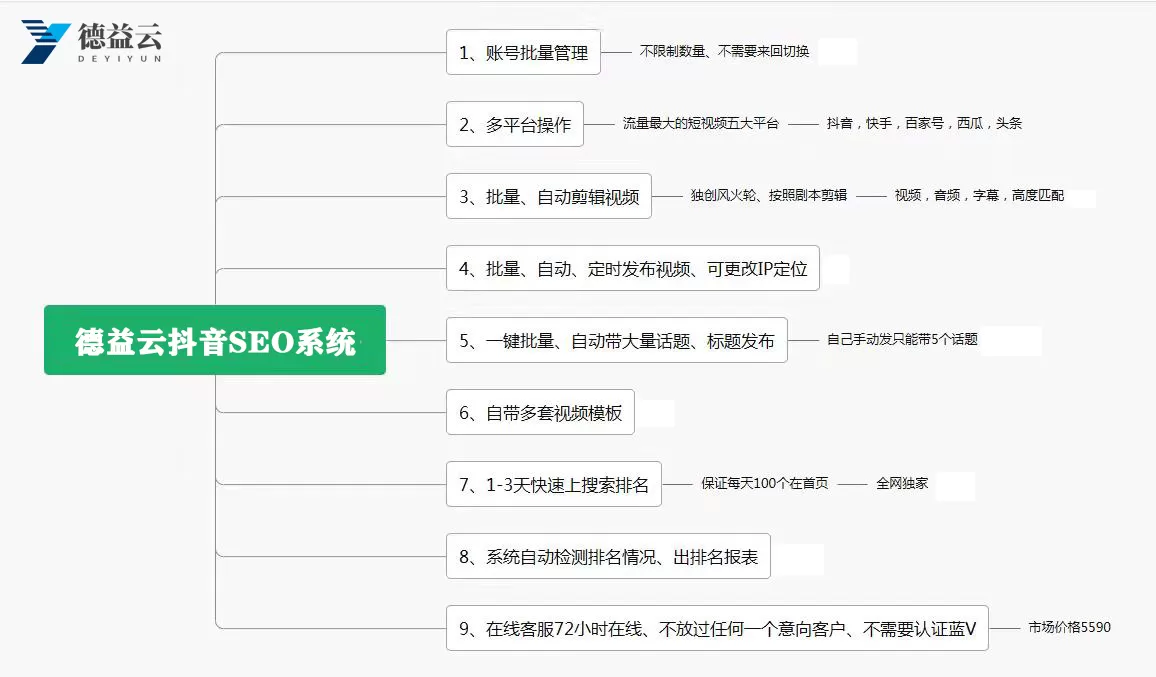Click the 保证每天100个在首页 subtopic
The height and width of the screenshot is (677, 1156).
764,484
